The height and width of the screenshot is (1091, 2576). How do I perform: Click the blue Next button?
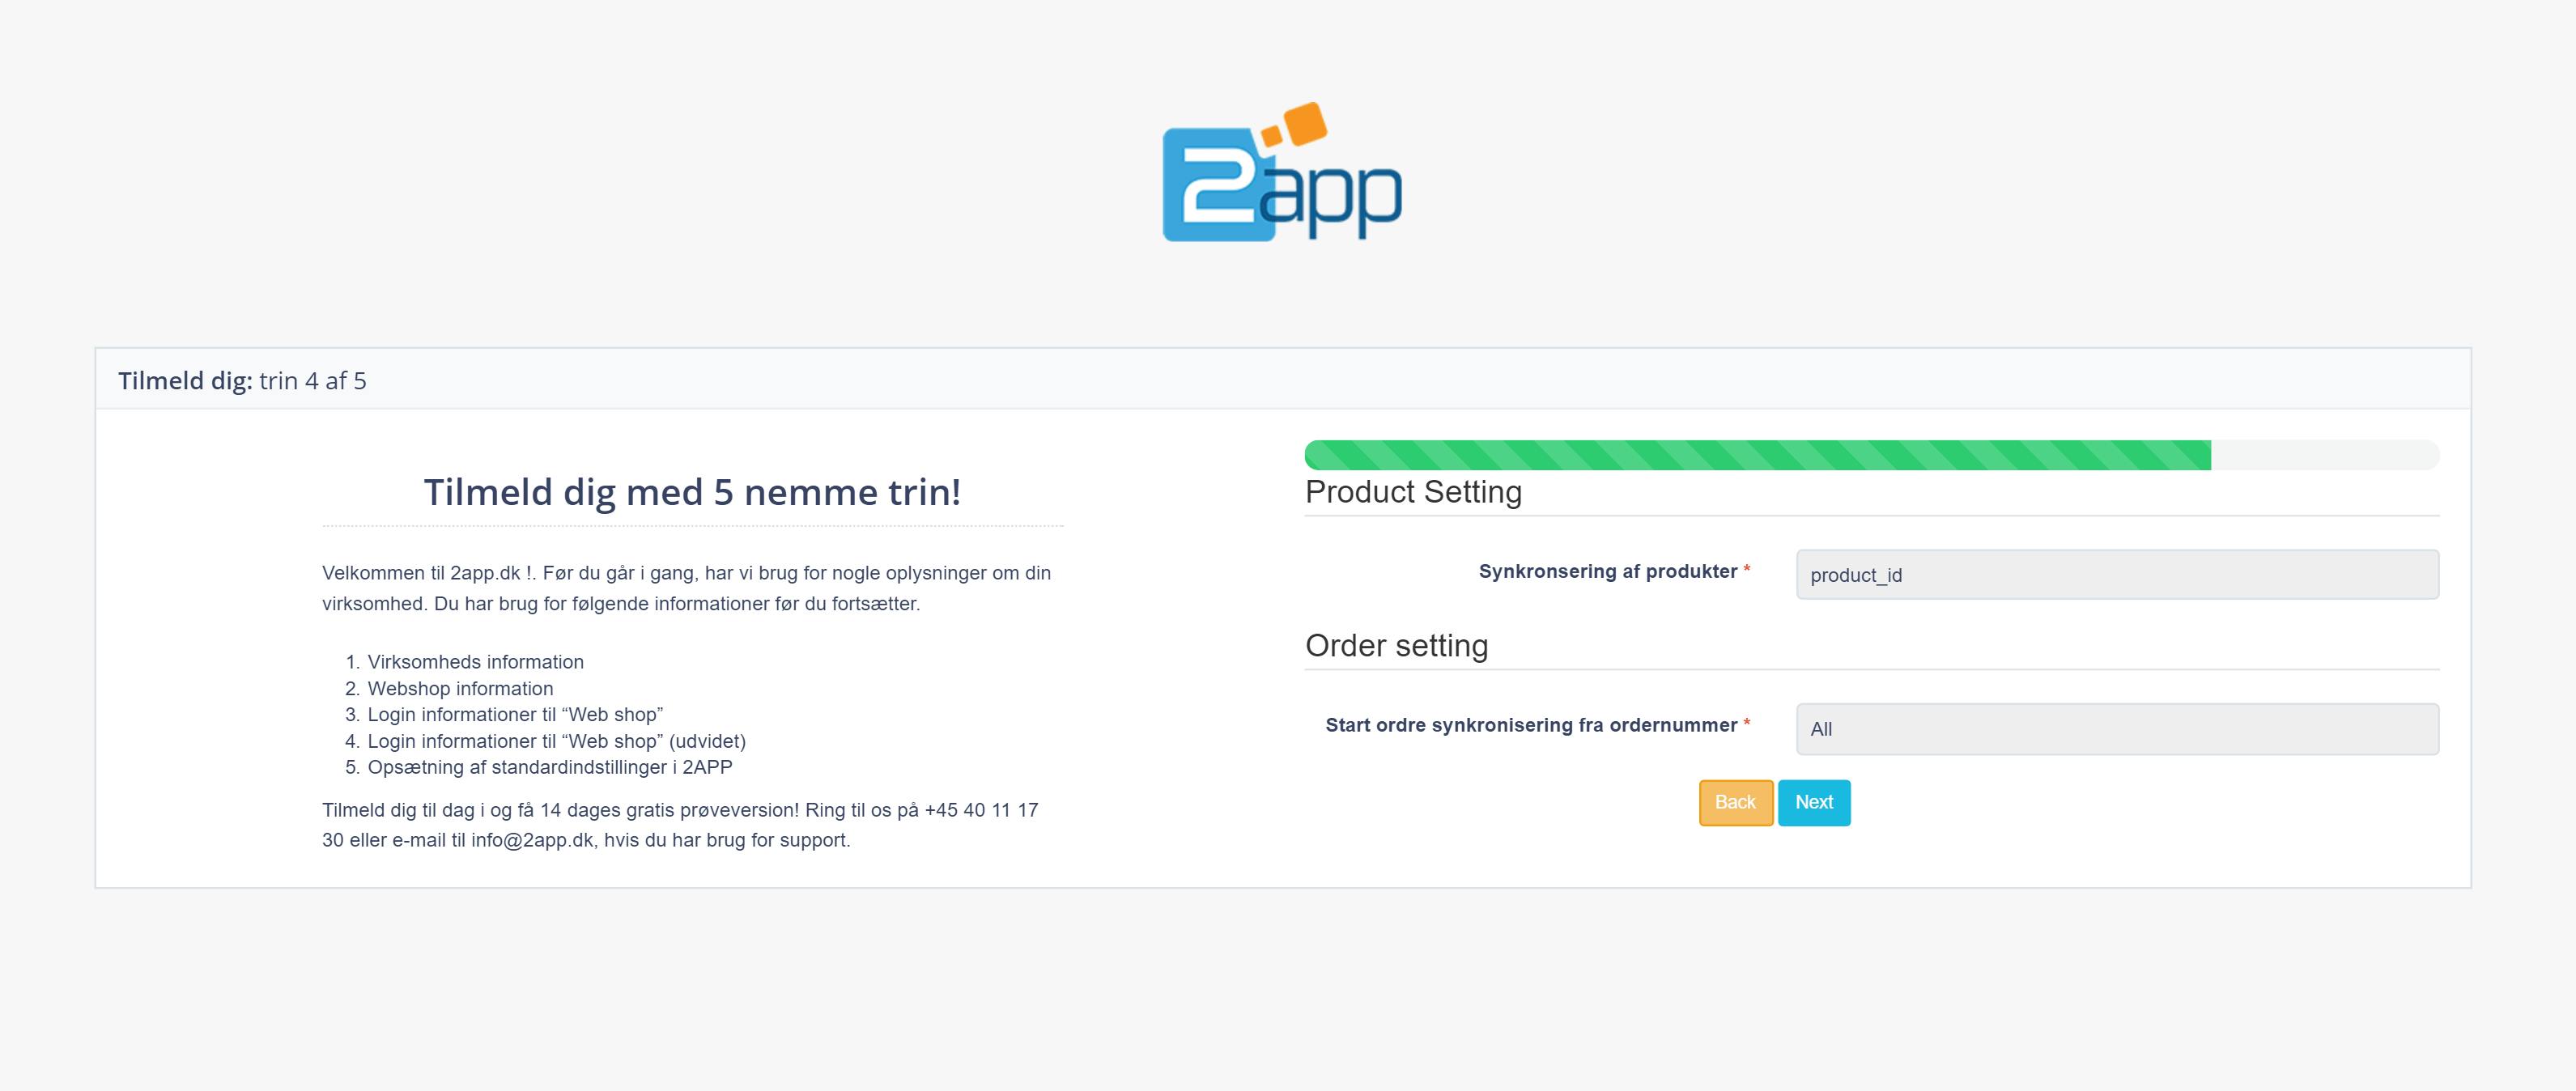coord(1814,803)
